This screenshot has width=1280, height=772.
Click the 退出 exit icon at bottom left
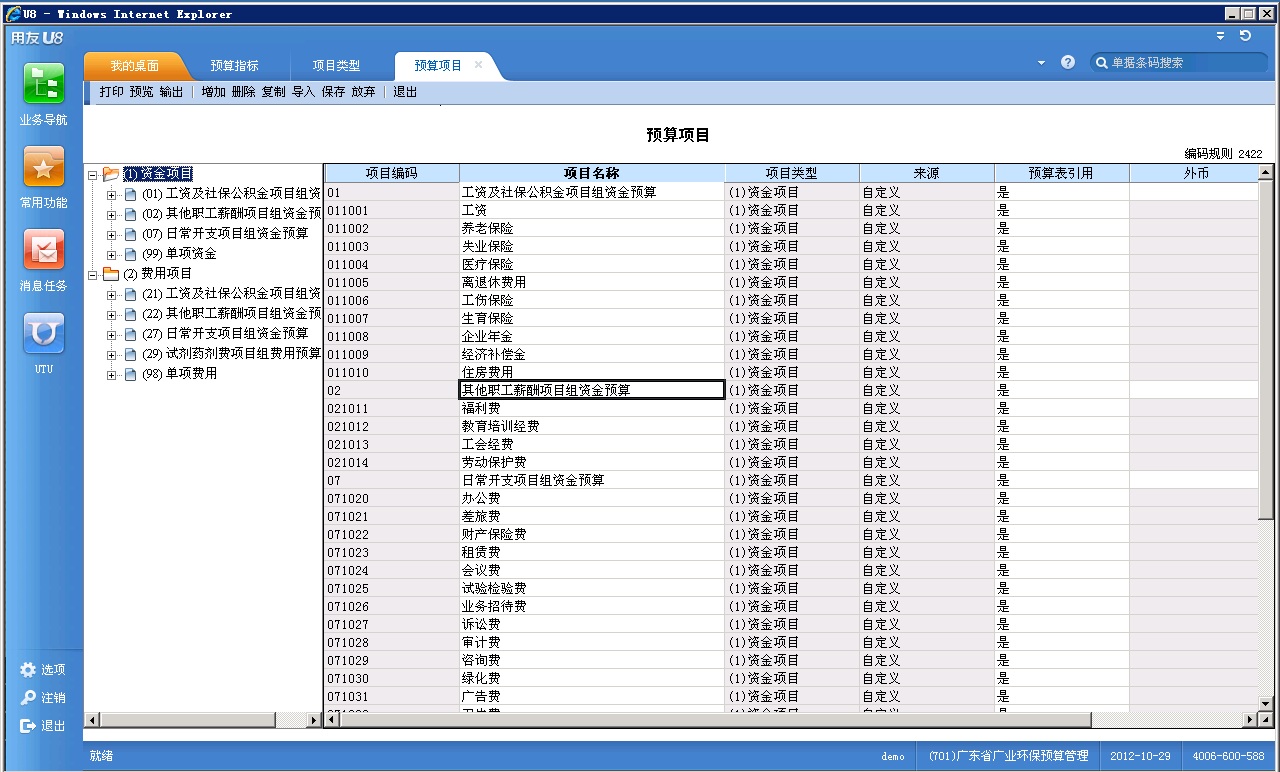coord(28,726)
